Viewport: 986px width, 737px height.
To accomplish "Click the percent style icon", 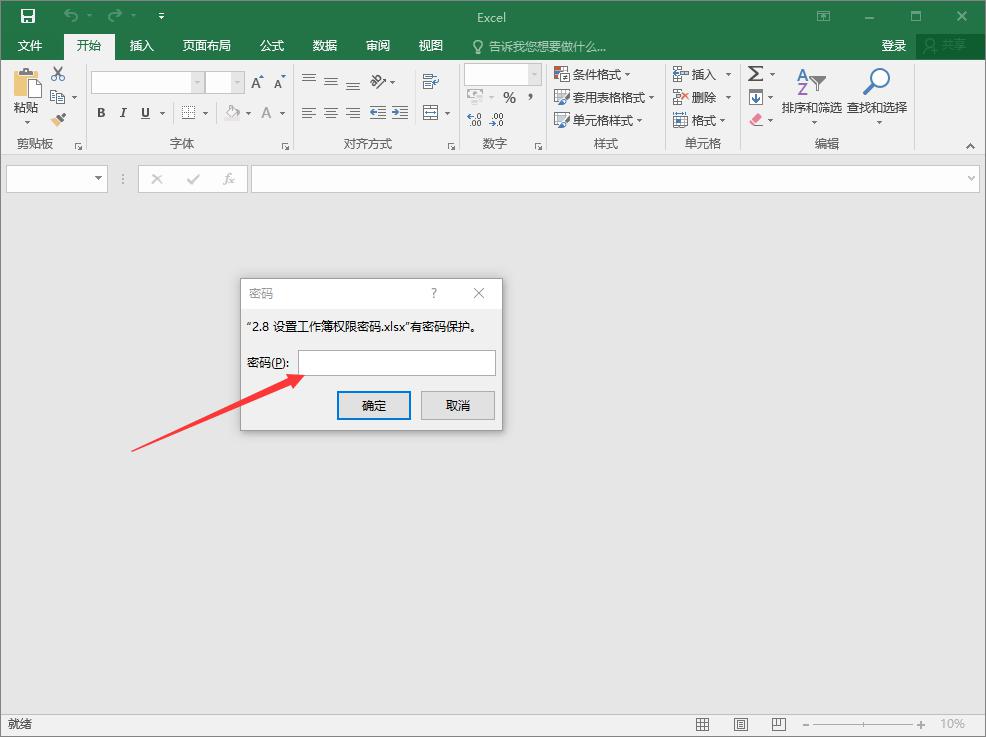I will [509, 97].
